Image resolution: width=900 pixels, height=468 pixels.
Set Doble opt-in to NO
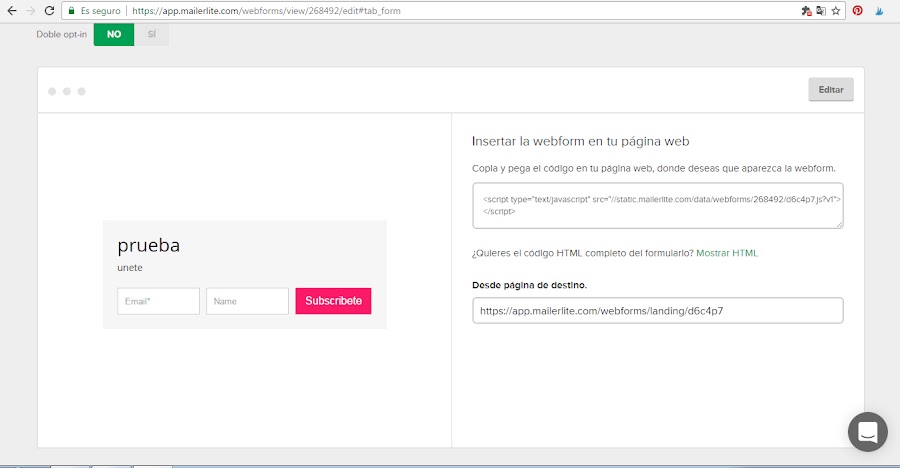pyautogui.click(x=114, y=34)
